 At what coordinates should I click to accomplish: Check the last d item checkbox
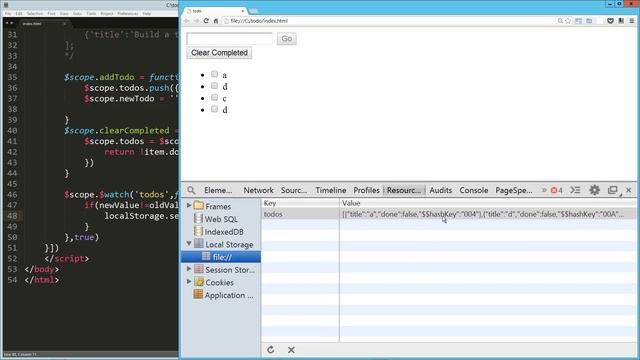pyautogui.click(x=215, y=109)
